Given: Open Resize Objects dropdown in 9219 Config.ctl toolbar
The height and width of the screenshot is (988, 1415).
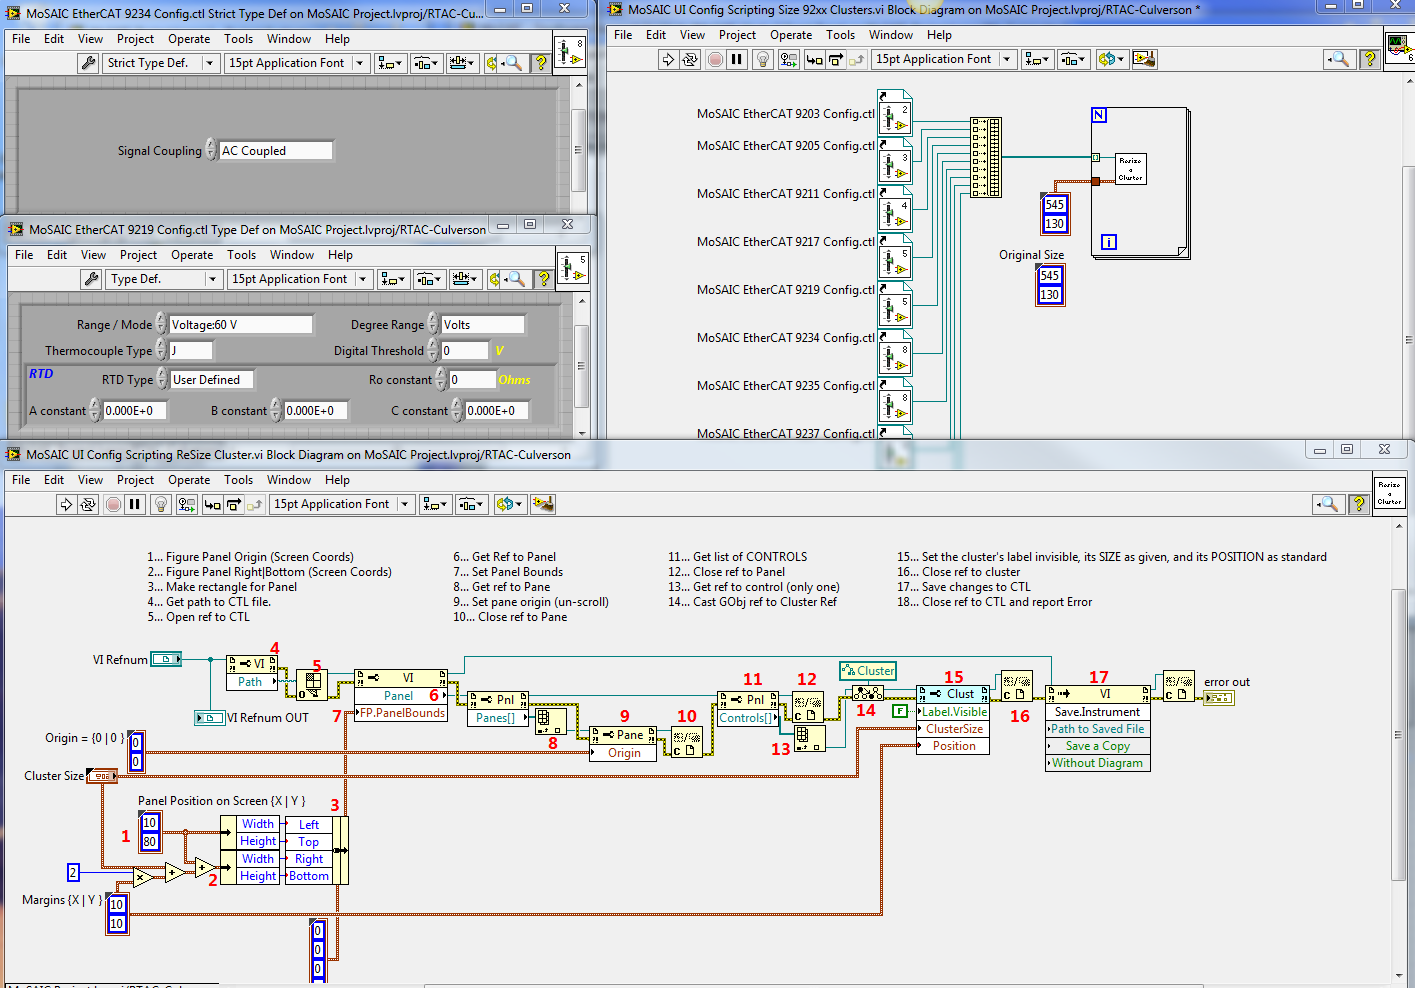Looking at the screenshot, I should tap(465, 279).
